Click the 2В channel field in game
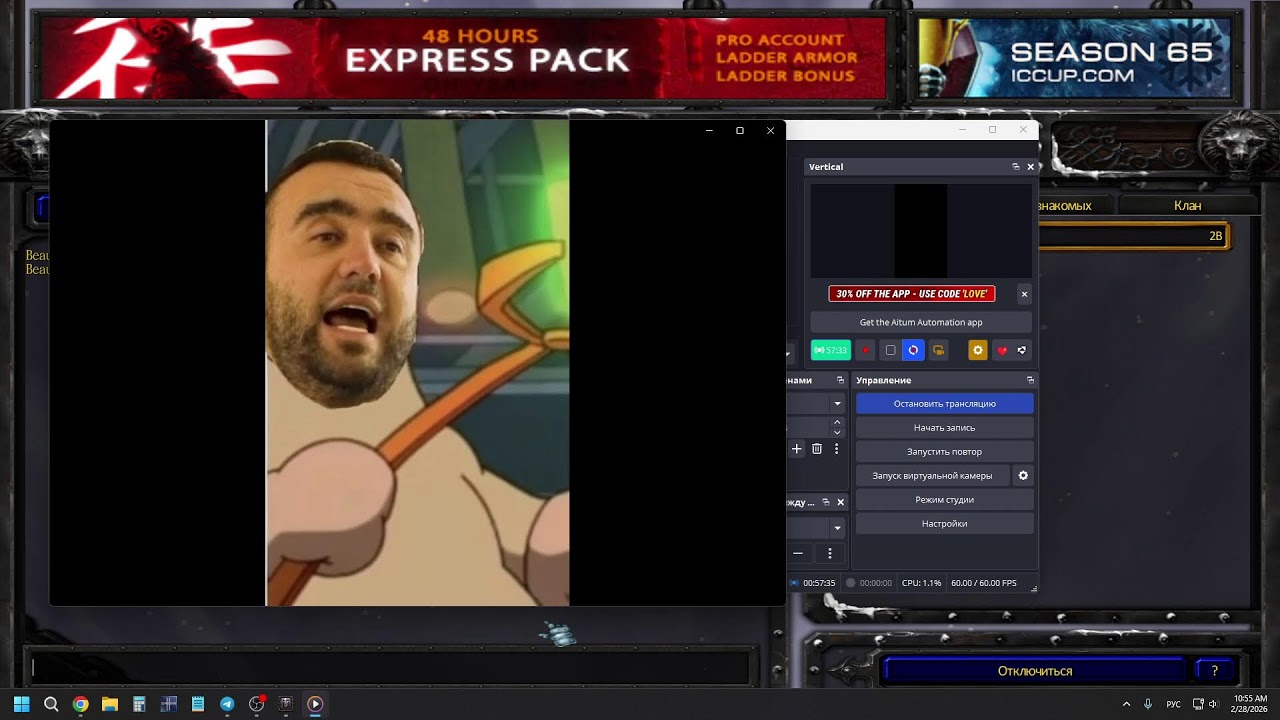The height and width of the screenshot is (720, 1280). (1133, 236)
